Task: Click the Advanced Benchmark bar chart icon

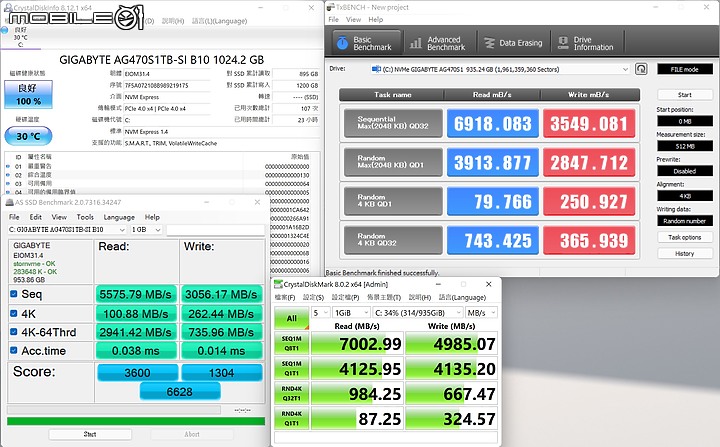Action: point(416,43)
